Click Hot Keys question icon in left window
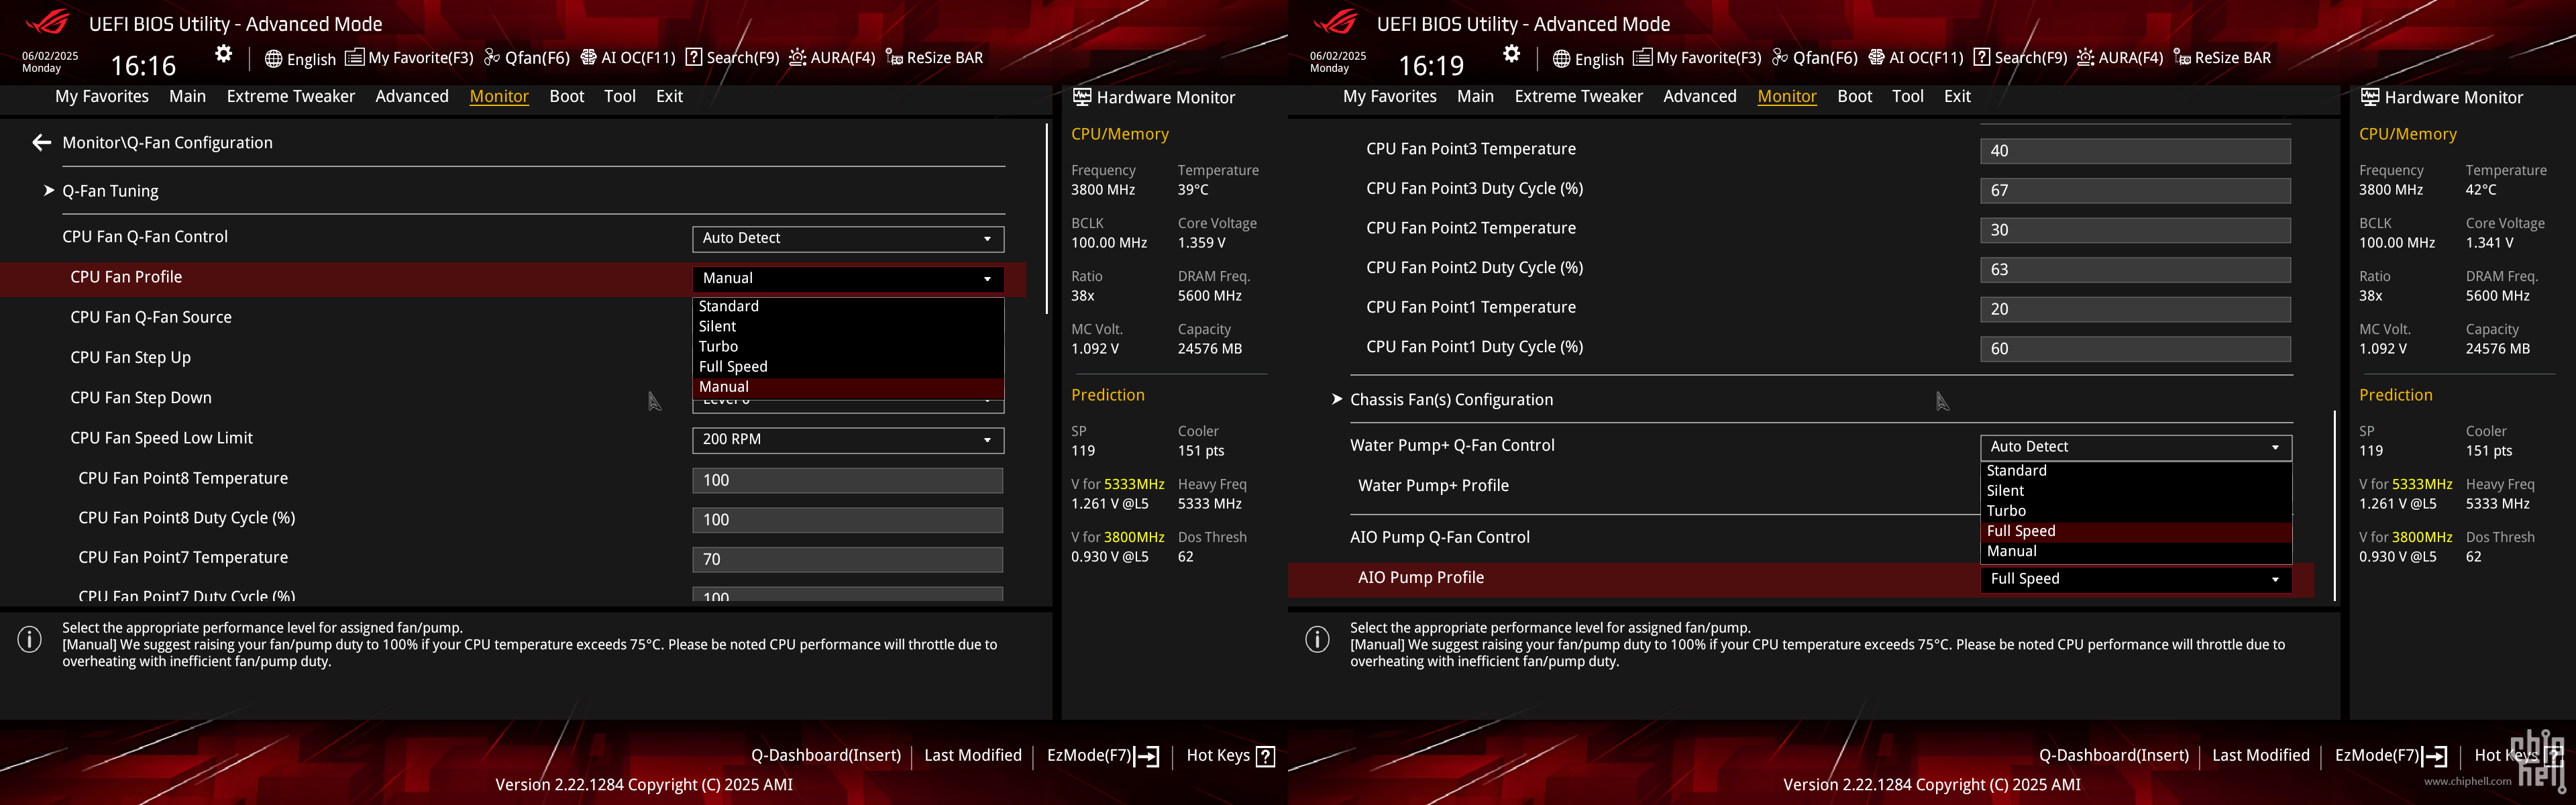 (x=1266, y=756)
